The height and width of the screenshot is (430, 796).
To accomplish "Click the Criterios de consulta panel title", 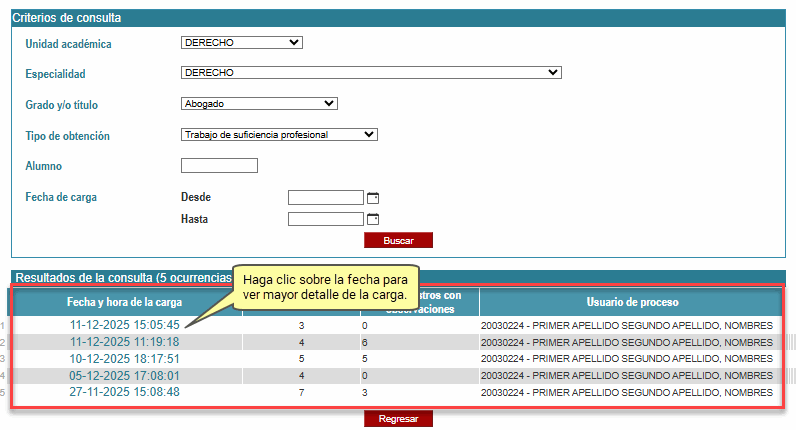I will [67, 18].
